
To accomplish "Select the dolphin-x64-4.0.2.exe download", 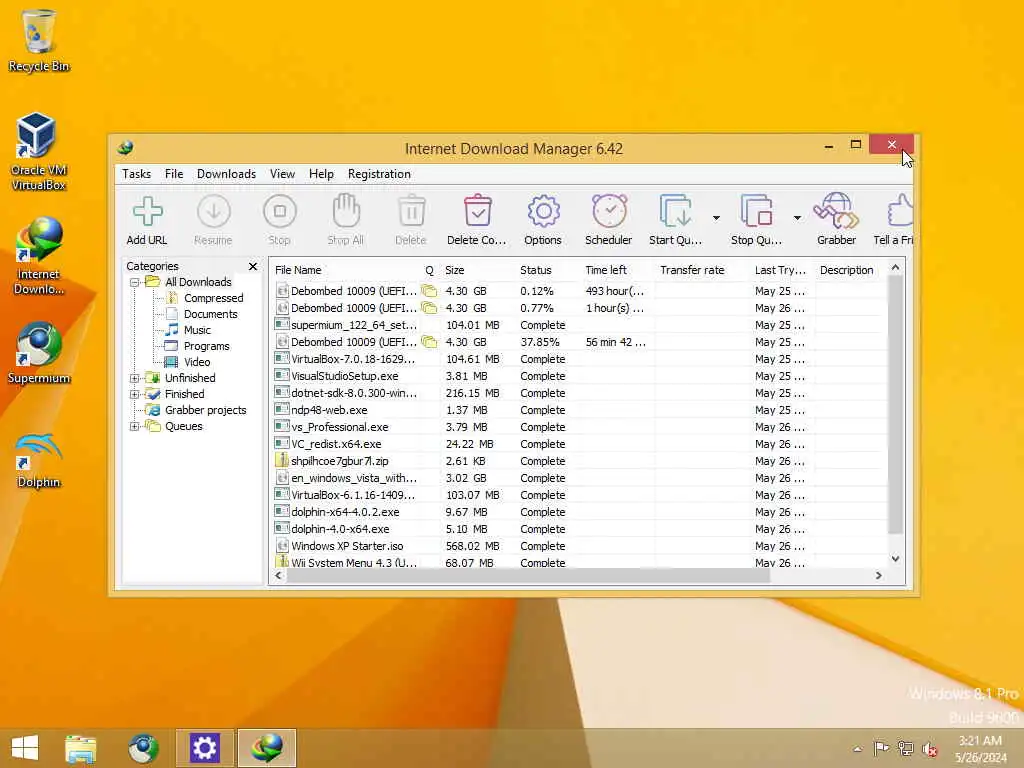I will pos(578,512).
